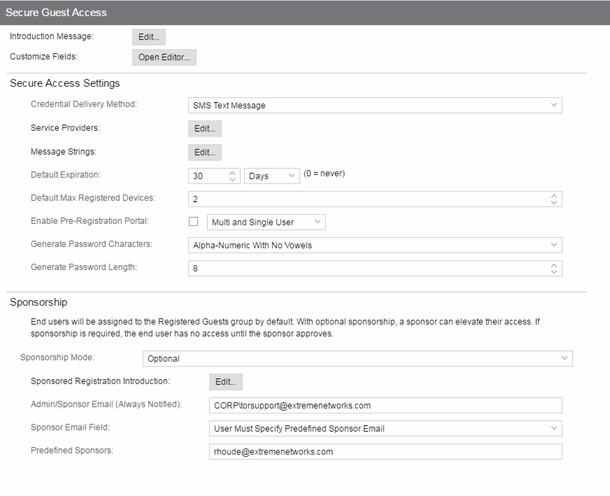
Task: Increase Default Expiration value with up arrow
Action: coord(232,173)
